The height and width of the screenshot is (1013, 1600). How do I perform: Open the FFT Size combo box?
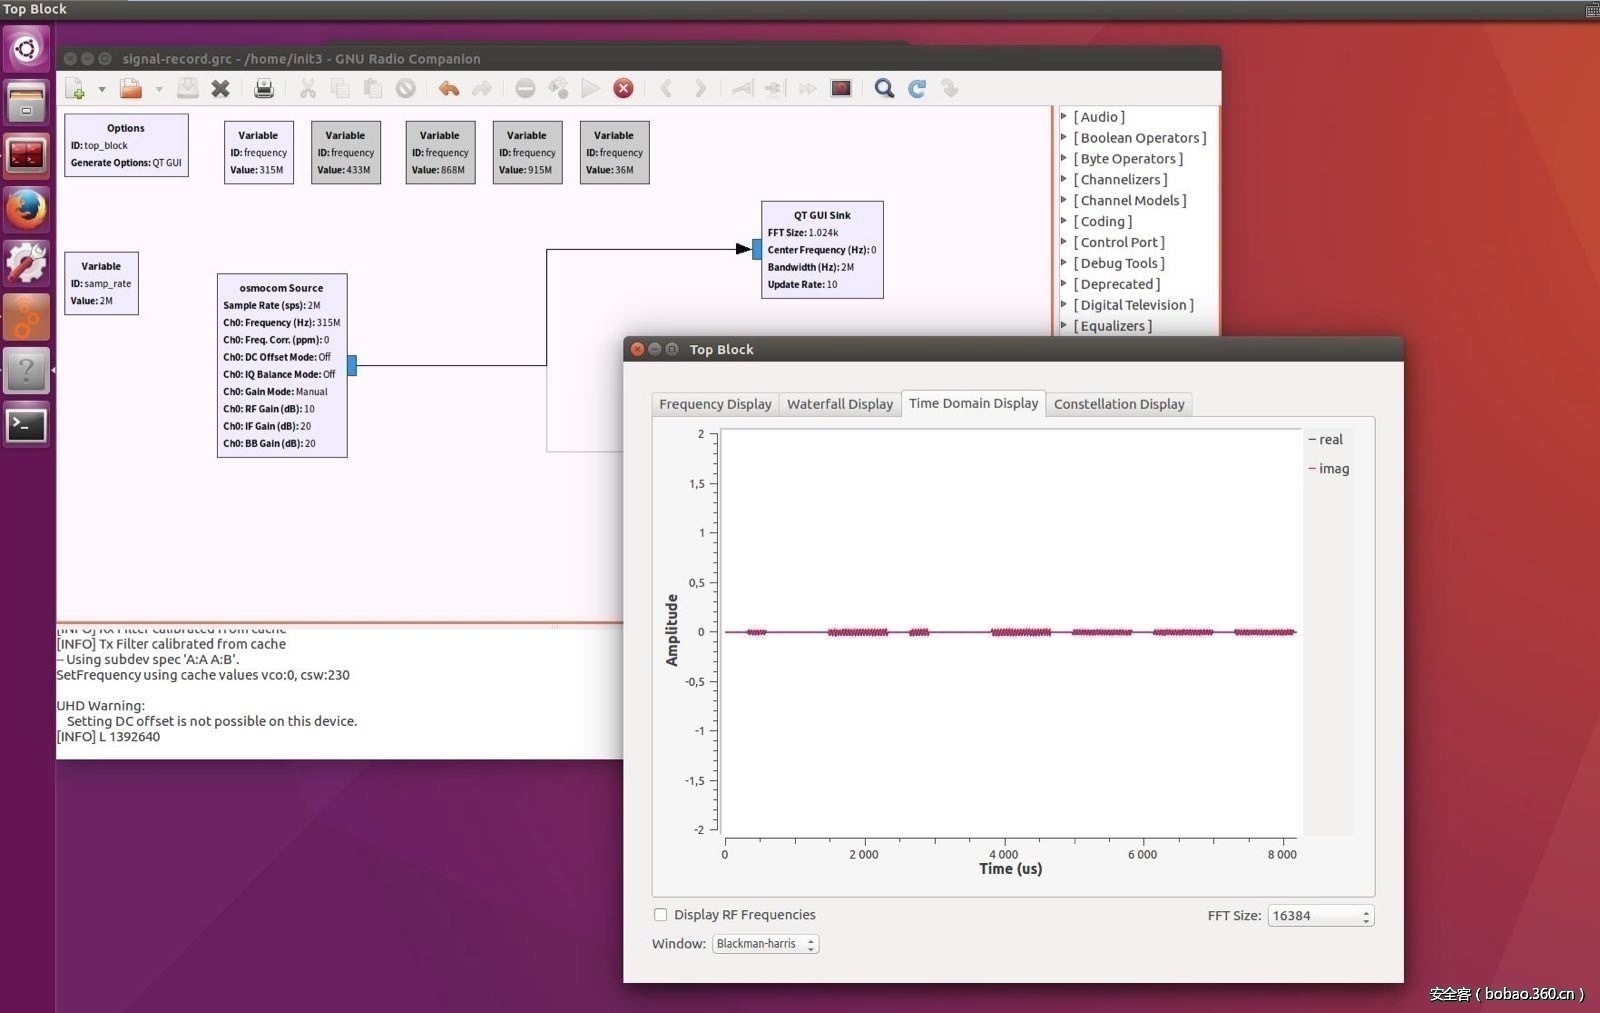pyautogui.click(x=1320, y=916)
